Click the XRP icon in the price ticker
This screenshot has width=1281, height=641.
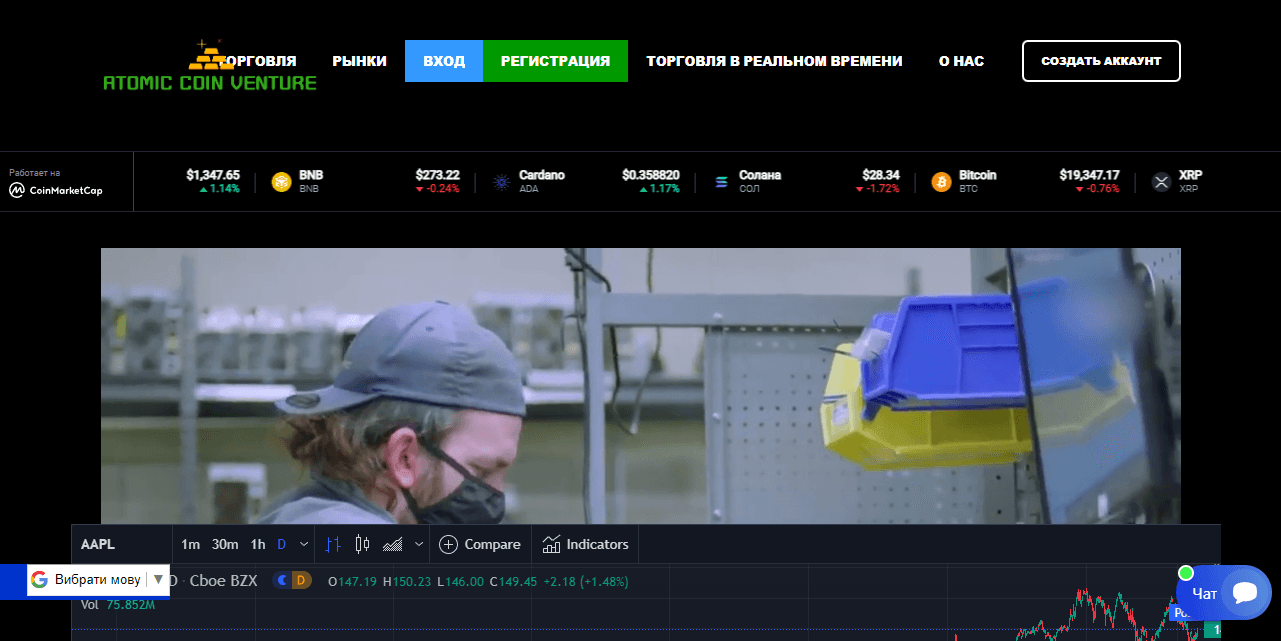point(1161,182)
